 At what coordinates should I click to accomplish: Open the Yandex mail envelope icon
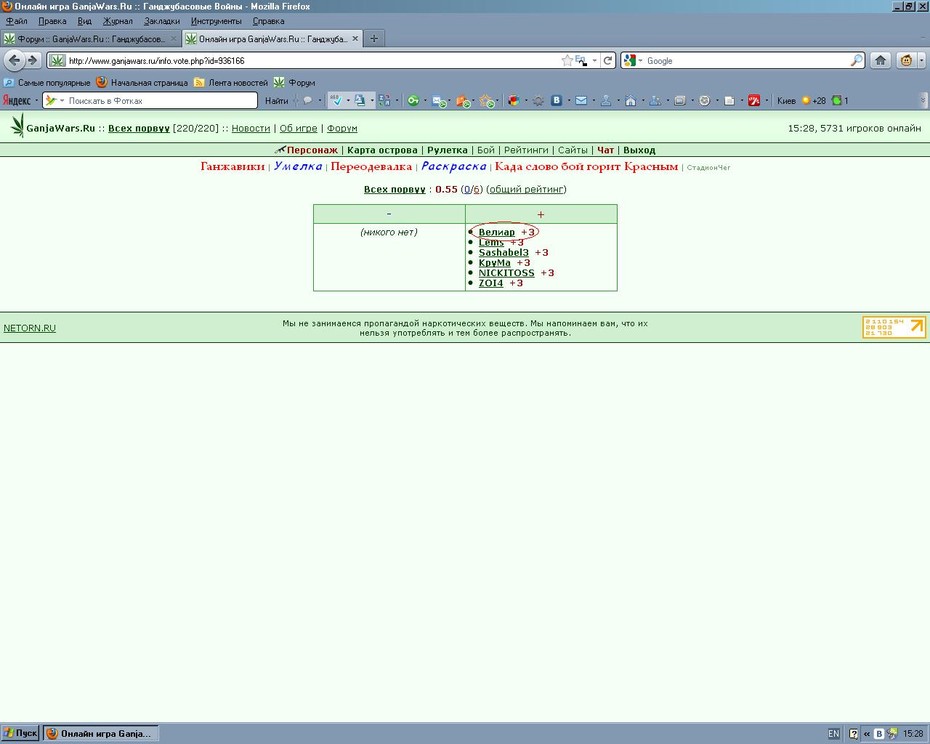tap(581, 101)
